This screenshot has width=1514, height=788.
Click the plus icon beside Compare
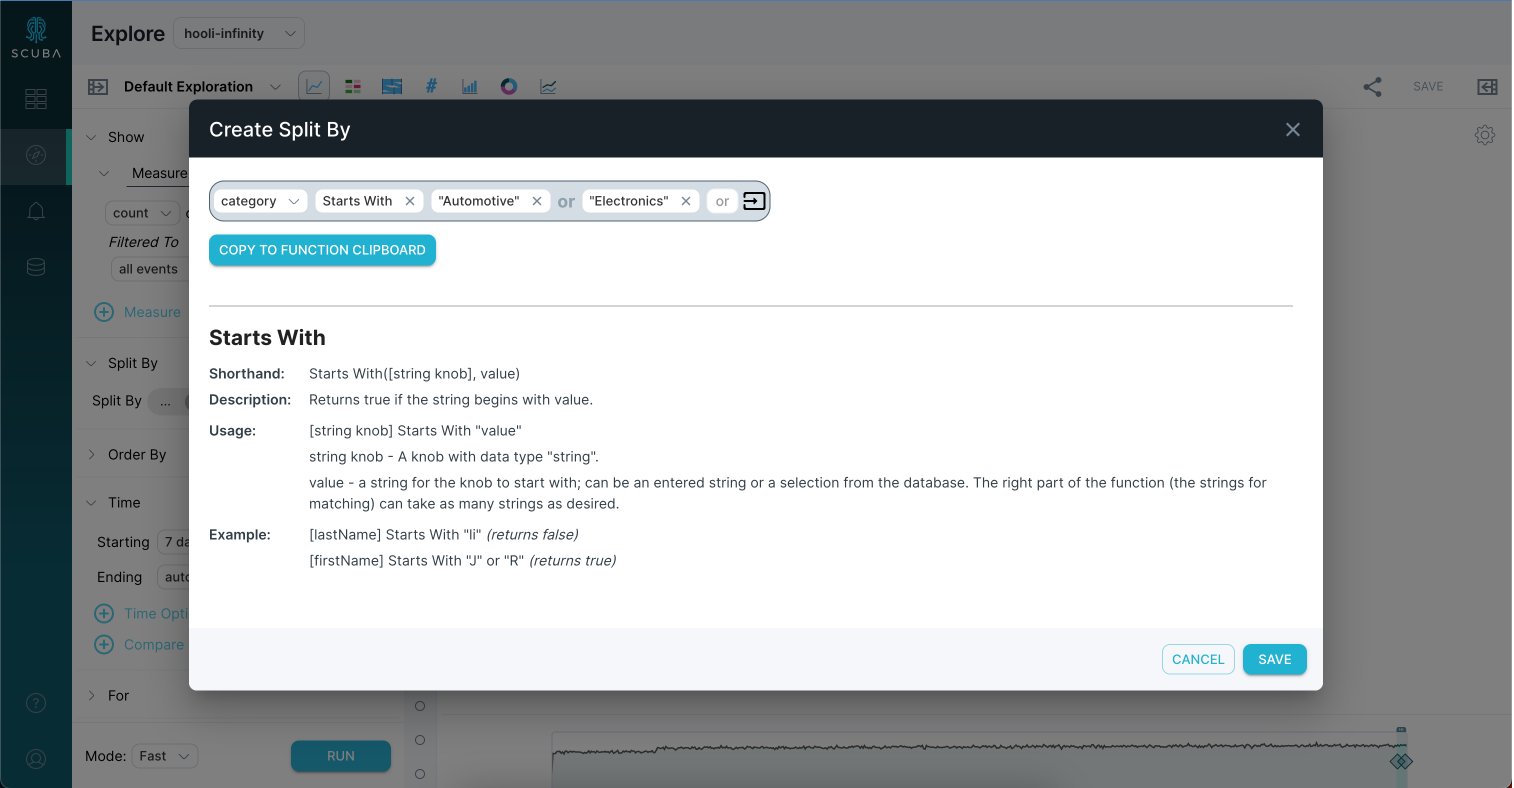[104, 644]
